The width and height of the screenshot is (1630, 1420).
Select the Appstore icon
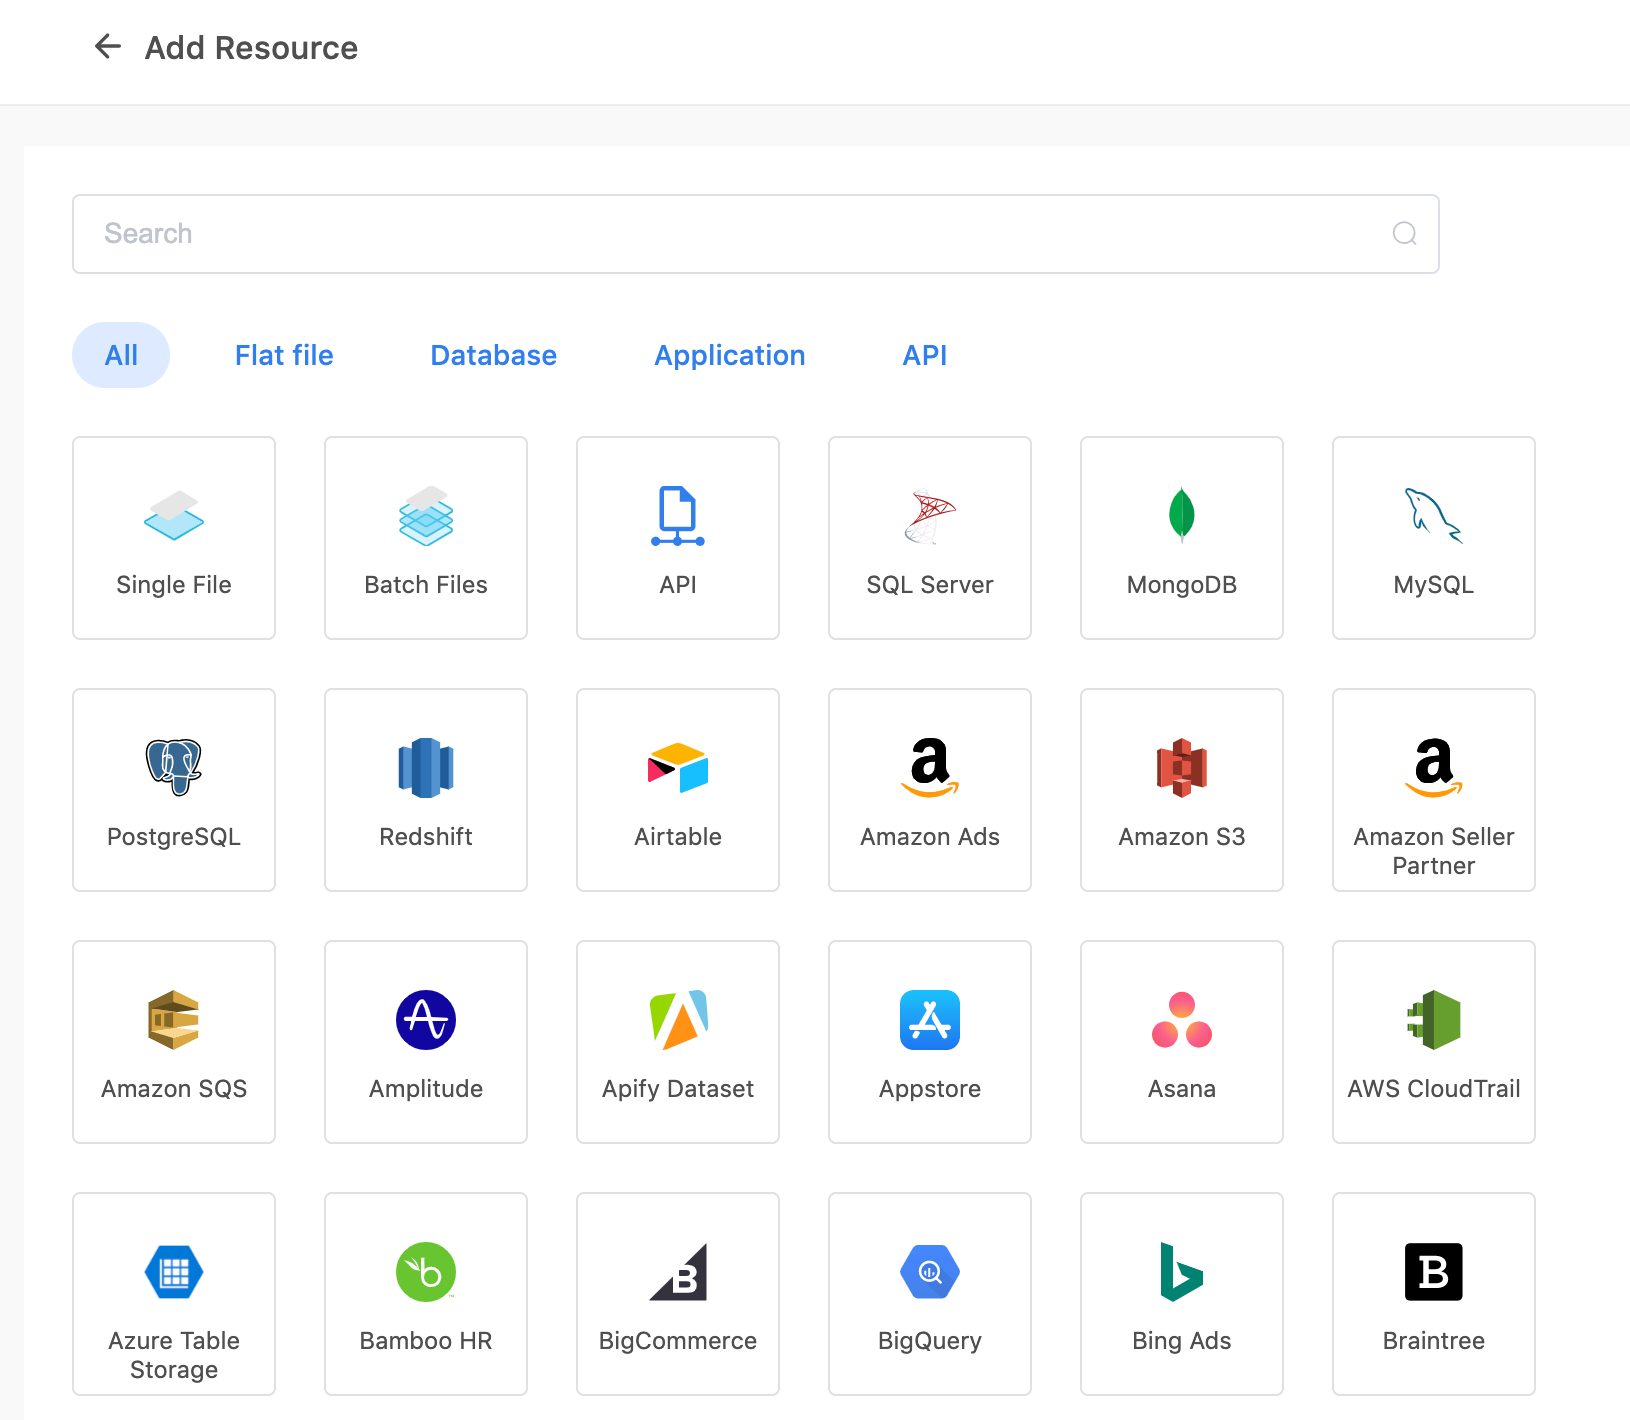click(x=930, y=1019)
